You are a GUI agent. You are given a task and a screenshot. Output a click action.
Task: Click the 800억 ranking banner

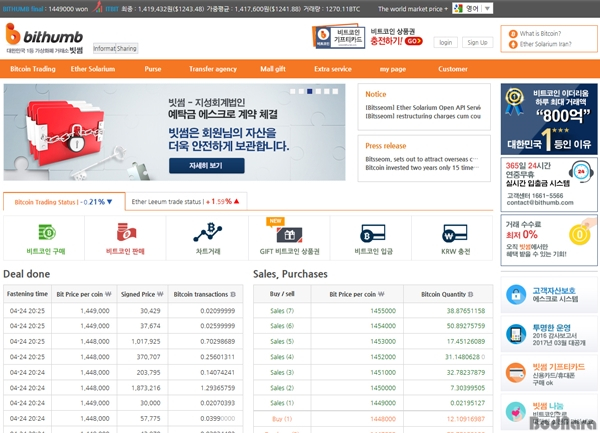tap(549, 119)
